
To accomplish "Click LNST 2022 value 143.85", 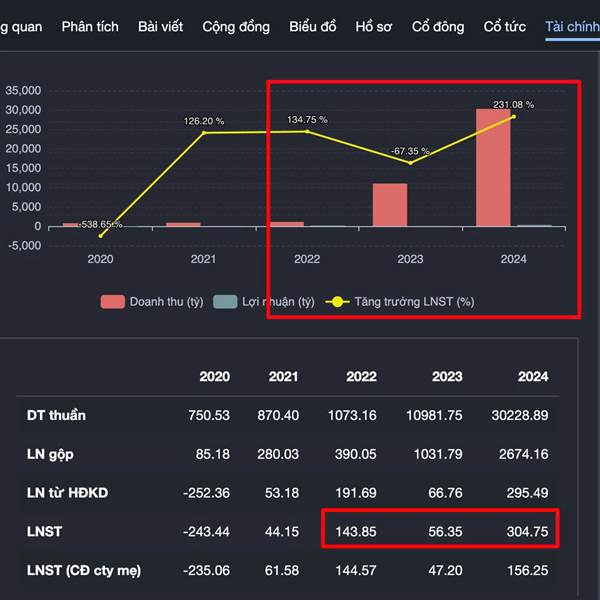I will [x=356, y=532].
